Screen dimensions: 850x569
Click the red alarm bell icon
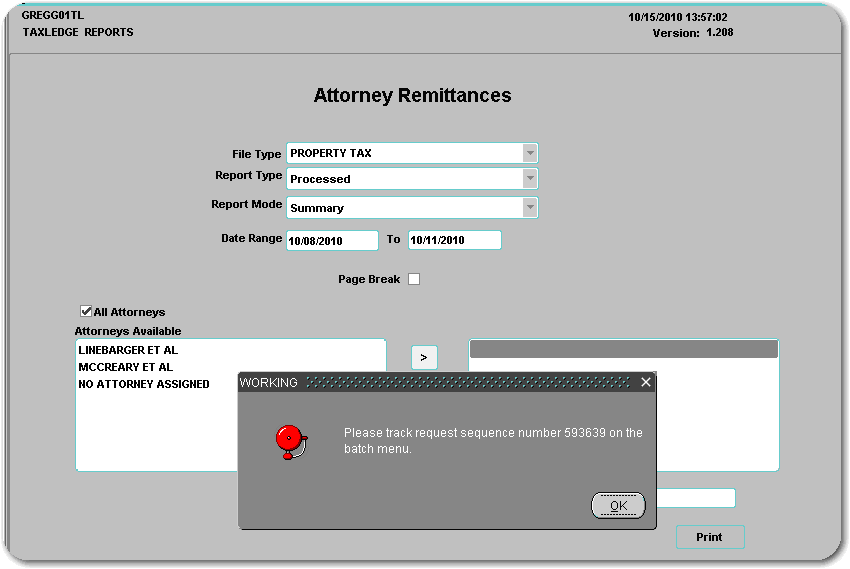tap(289, 440)
